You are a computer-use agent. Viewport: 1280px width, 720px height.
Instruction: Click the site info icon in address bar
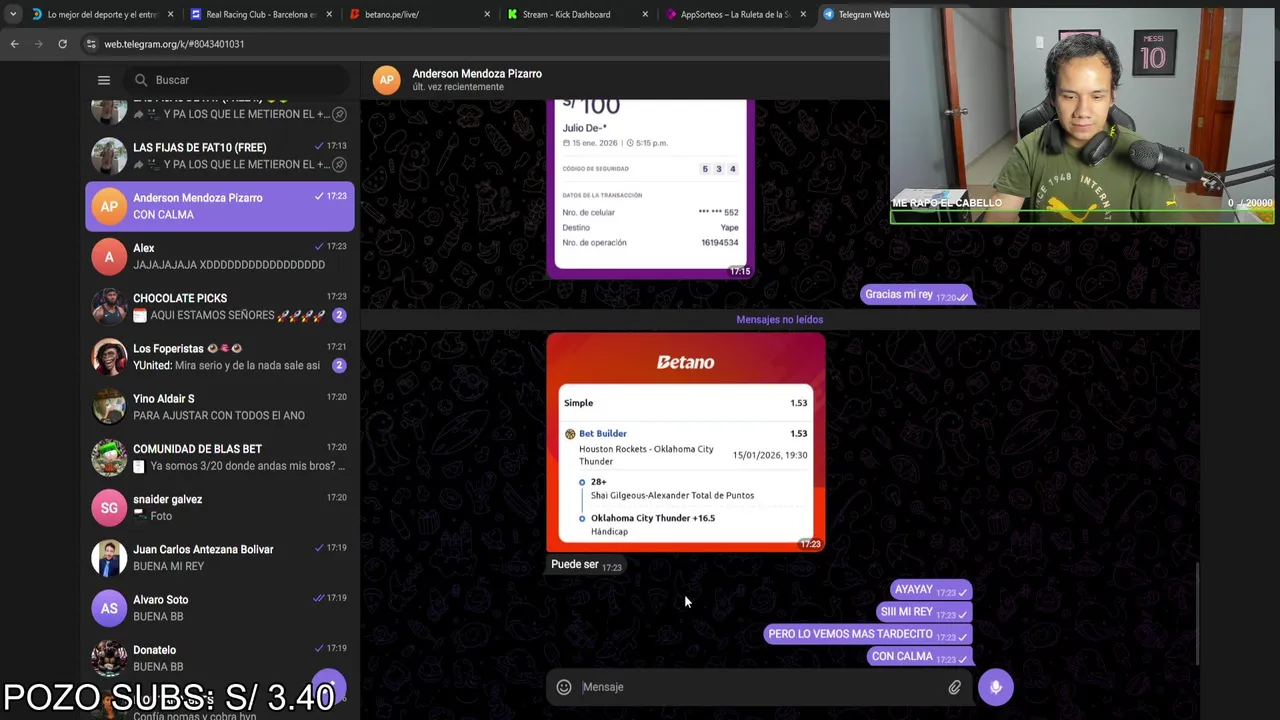point(91,44)
